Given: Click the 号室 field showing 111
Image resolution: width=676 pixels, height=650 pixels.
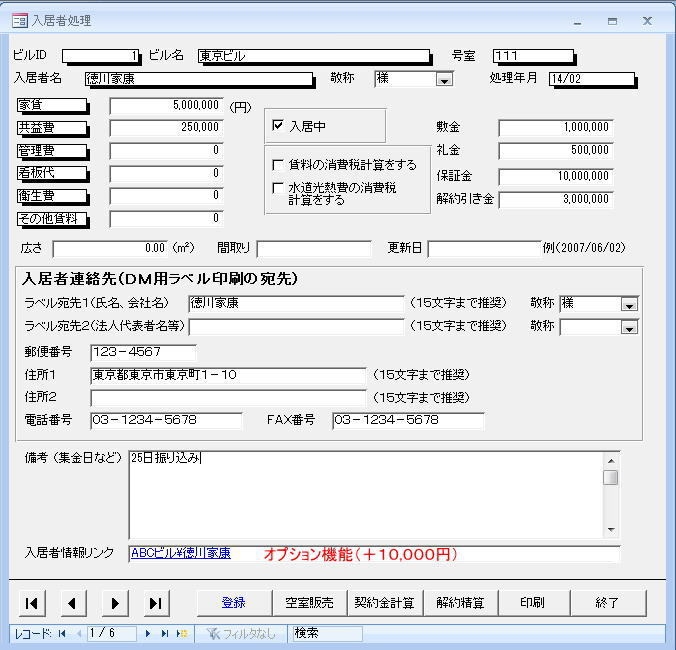Looking at the screenshot, I should click(x=533, y=56).
